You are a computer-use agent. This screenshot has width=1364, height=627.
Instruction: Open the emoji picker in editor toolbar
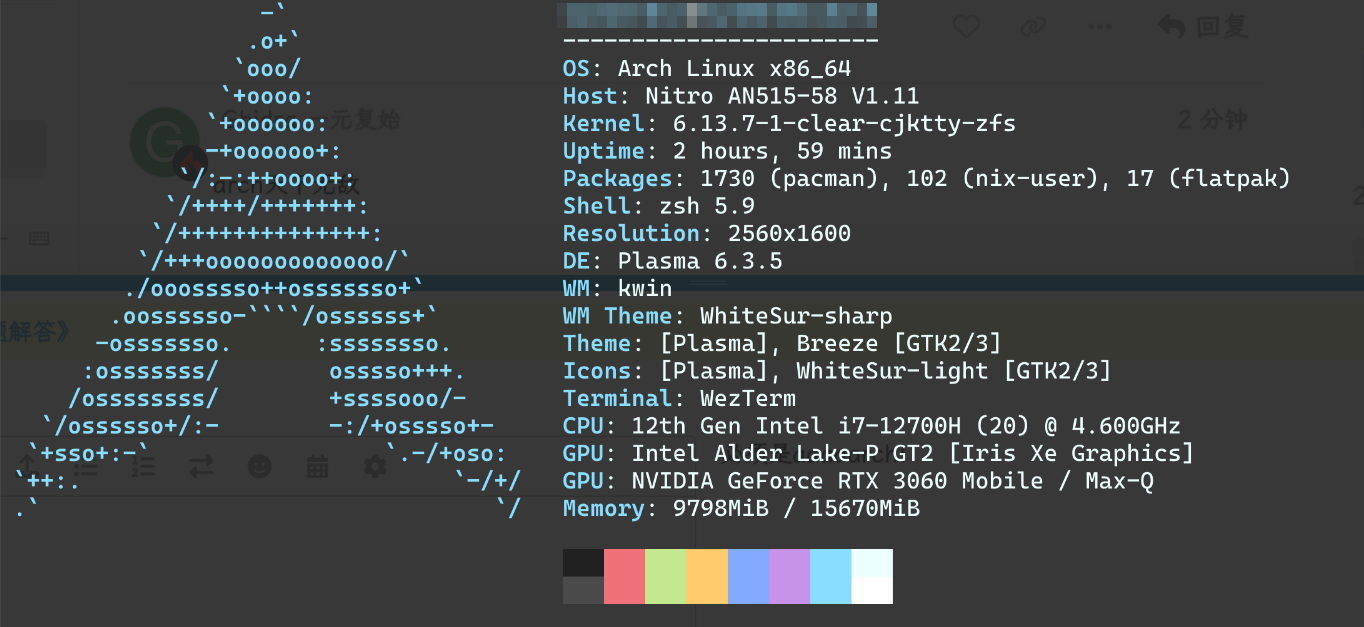(x=260, y=466)
